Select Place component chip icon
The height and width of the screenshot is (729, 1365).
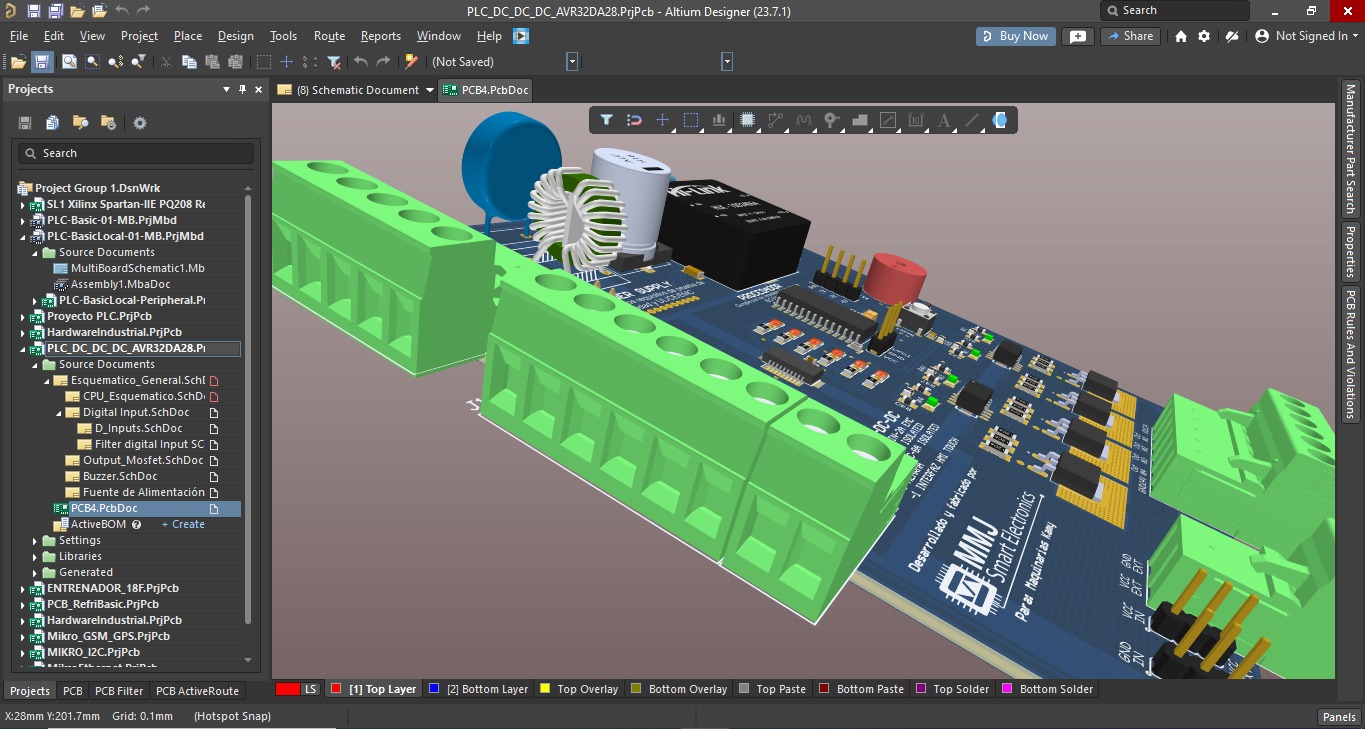747,120
